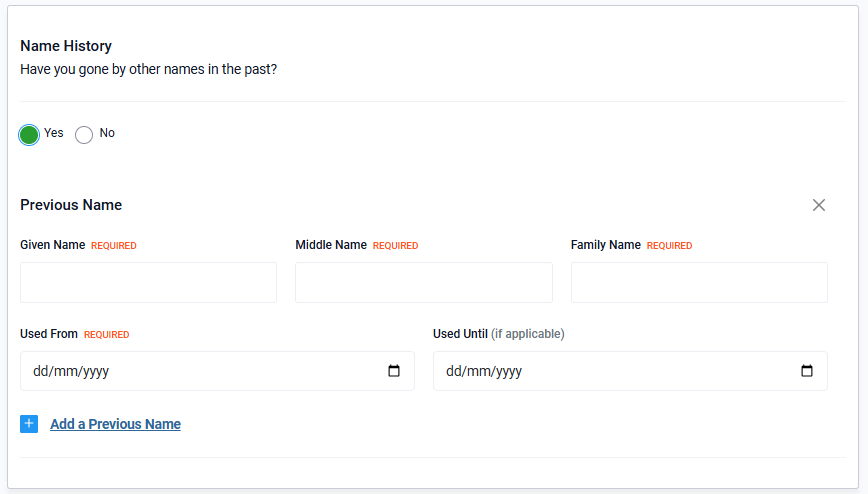Focus the Given Name text box

(148, 282)
